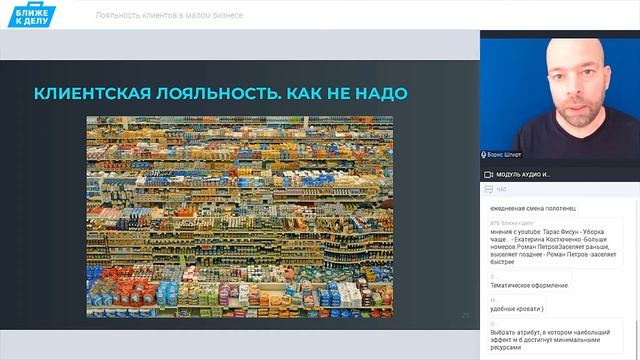640x360 pixels.
Task: Click the chat icon in the ЧАТ header
Action: point(489,189)
